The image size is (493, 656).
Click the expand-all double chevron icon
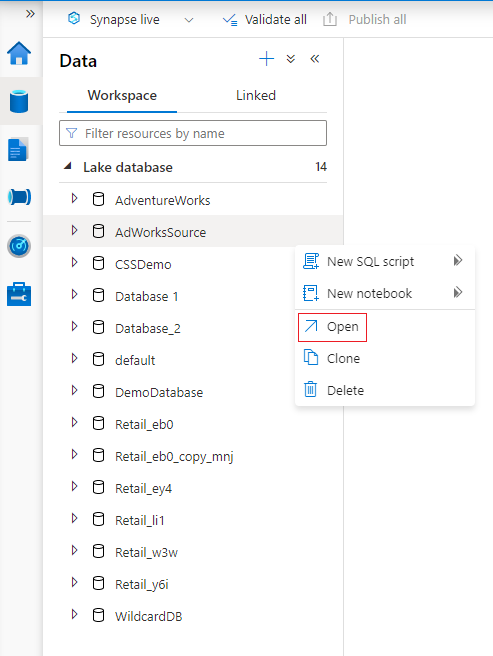(291, 59)
